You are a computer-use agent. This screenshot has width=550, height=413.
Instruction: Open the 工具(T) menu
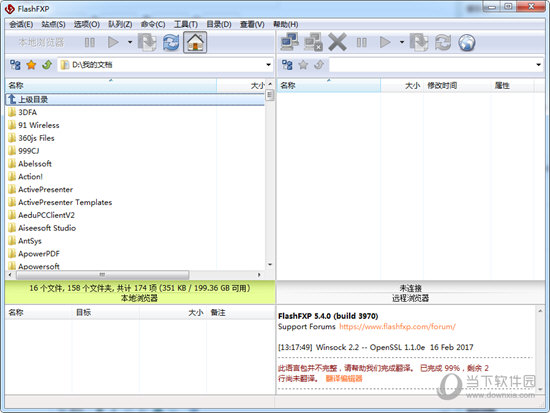point(186,24)
